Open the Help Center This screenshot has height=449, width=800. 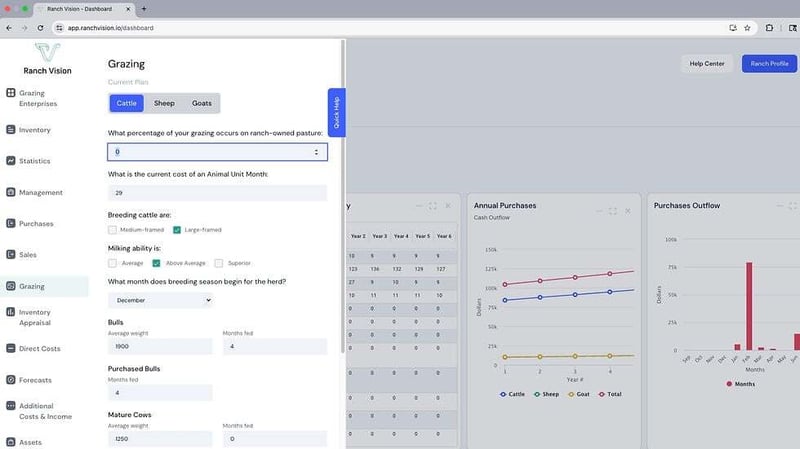tap(707, 64)
